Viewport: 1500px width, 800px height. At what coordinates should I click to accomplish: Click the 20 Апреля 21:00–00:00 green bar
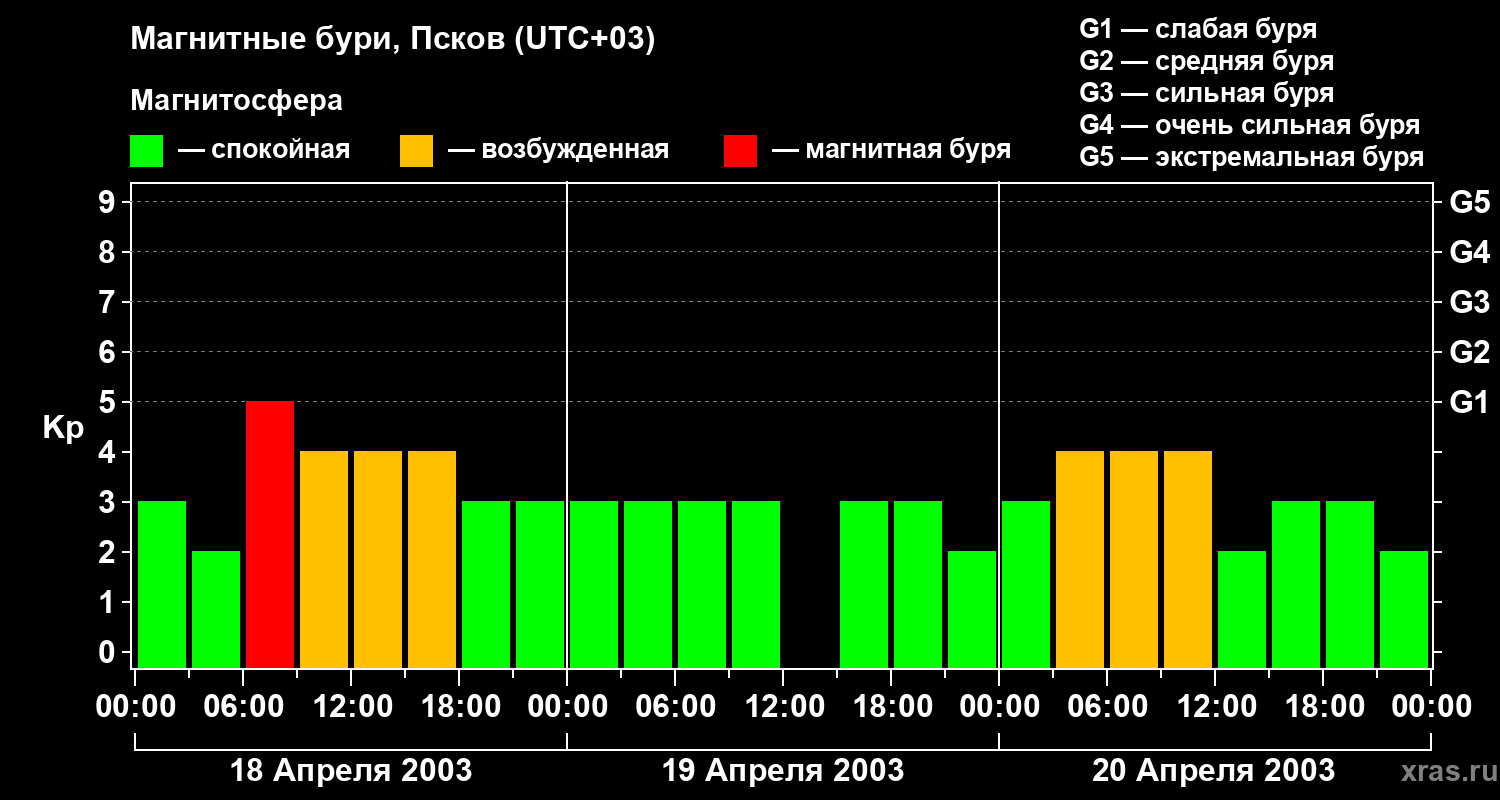pyautogui.click(x=1404, y=609)
